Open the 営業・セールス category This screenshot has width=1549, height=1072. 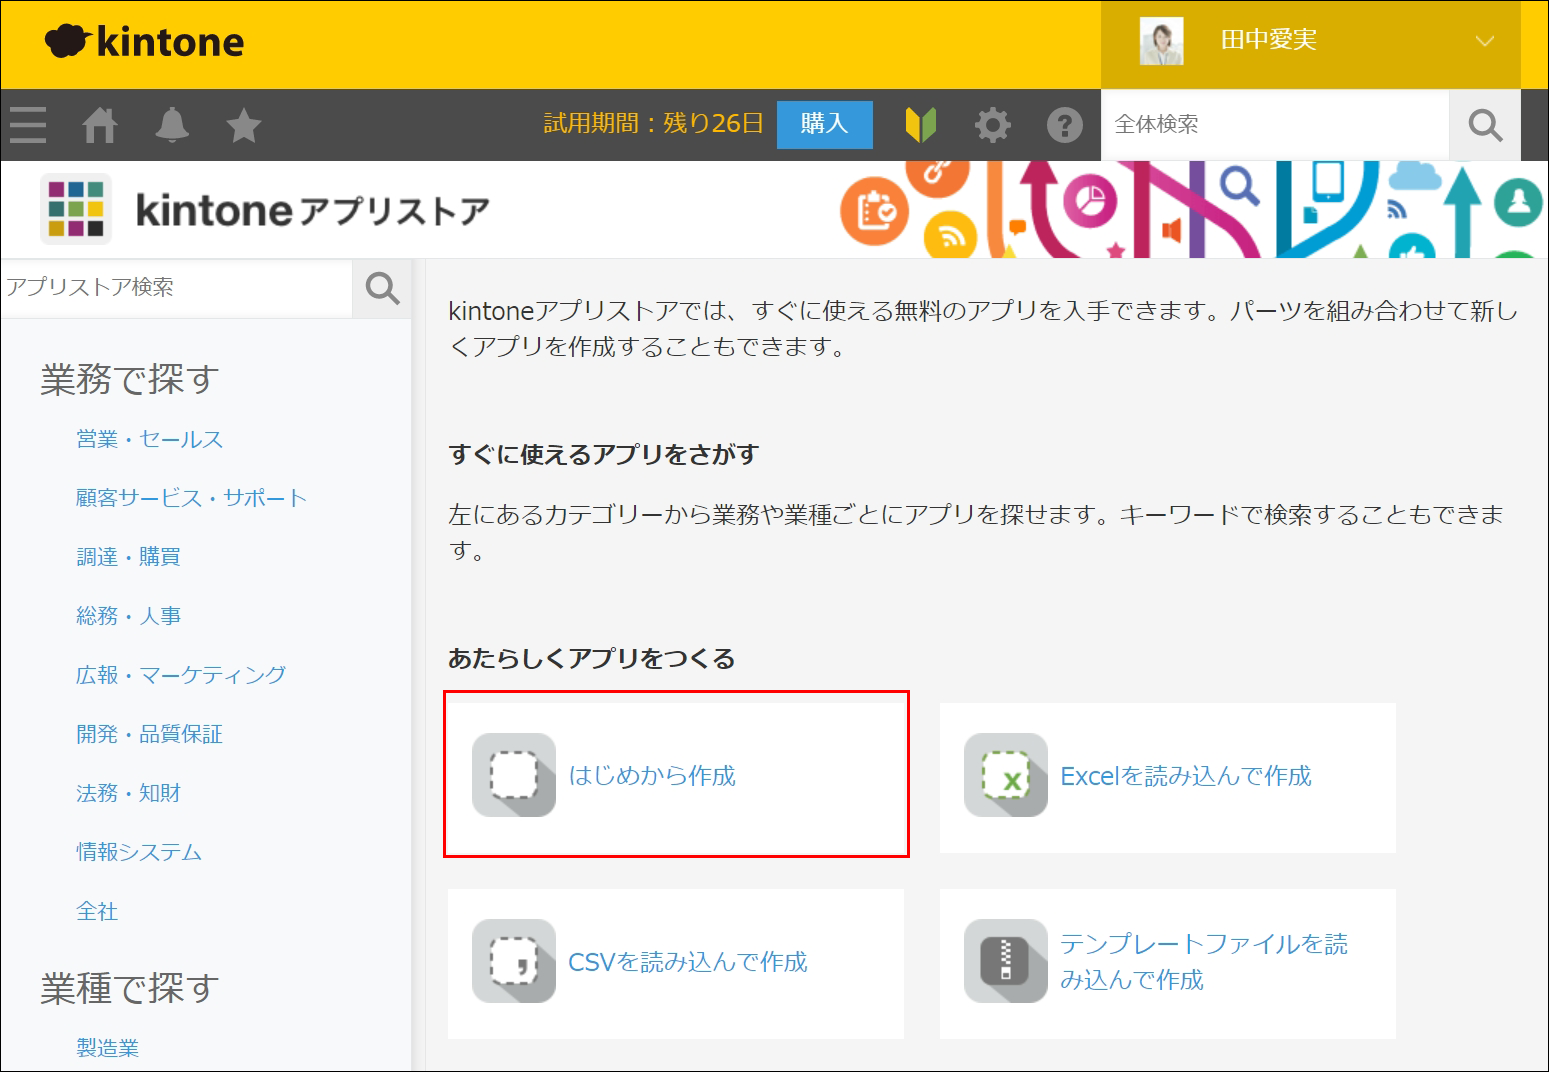pyautogui.click(x=149, y=439)
